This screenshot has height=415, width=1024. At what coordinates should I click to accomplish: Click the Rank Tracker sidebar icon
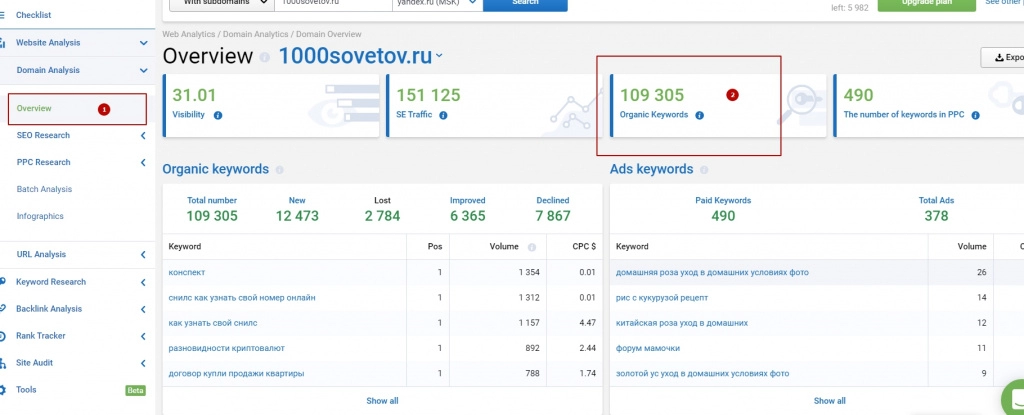3,336
